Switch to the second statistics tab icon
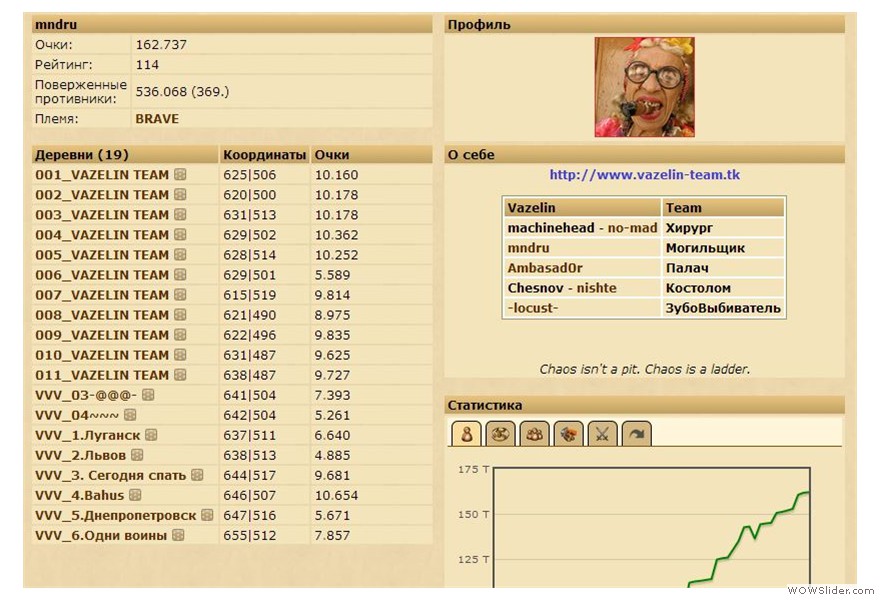This screenshot has width=880, height=600. pyautogui.click(x=501, y=433)
